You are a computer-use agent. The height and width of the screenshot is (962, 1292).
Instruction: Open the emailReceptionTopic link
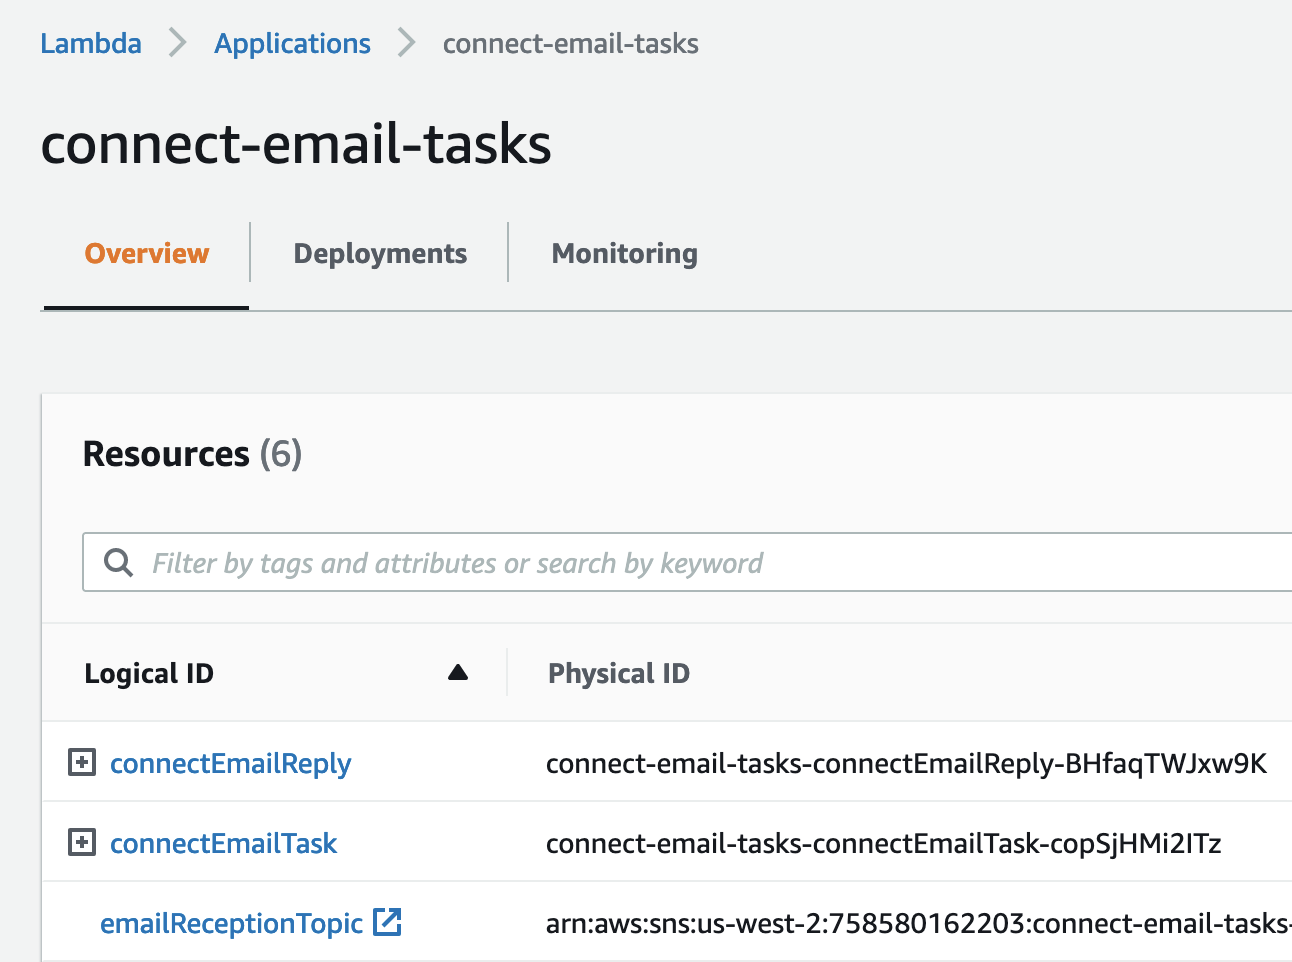point(231,923)
